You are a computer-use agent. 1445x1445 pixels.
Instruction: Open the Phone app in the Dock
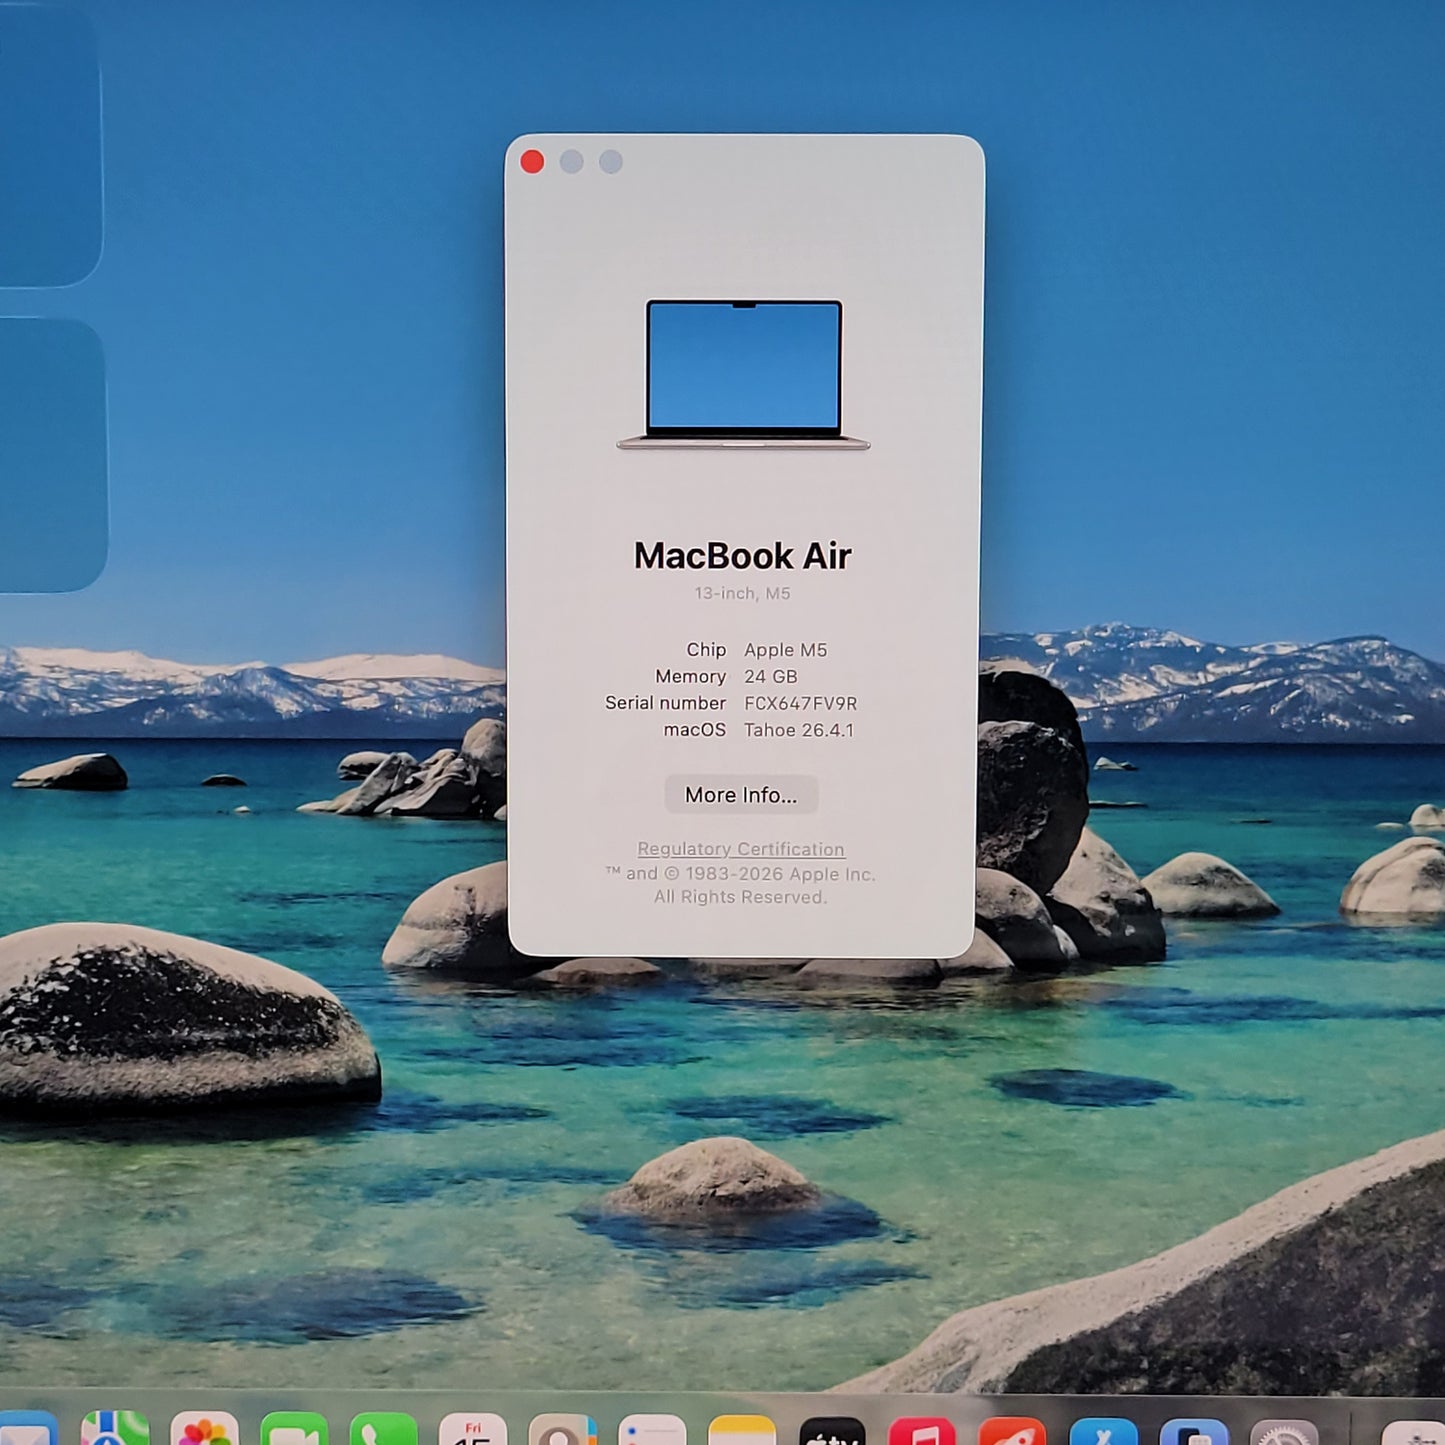(x=383, y=1428)
